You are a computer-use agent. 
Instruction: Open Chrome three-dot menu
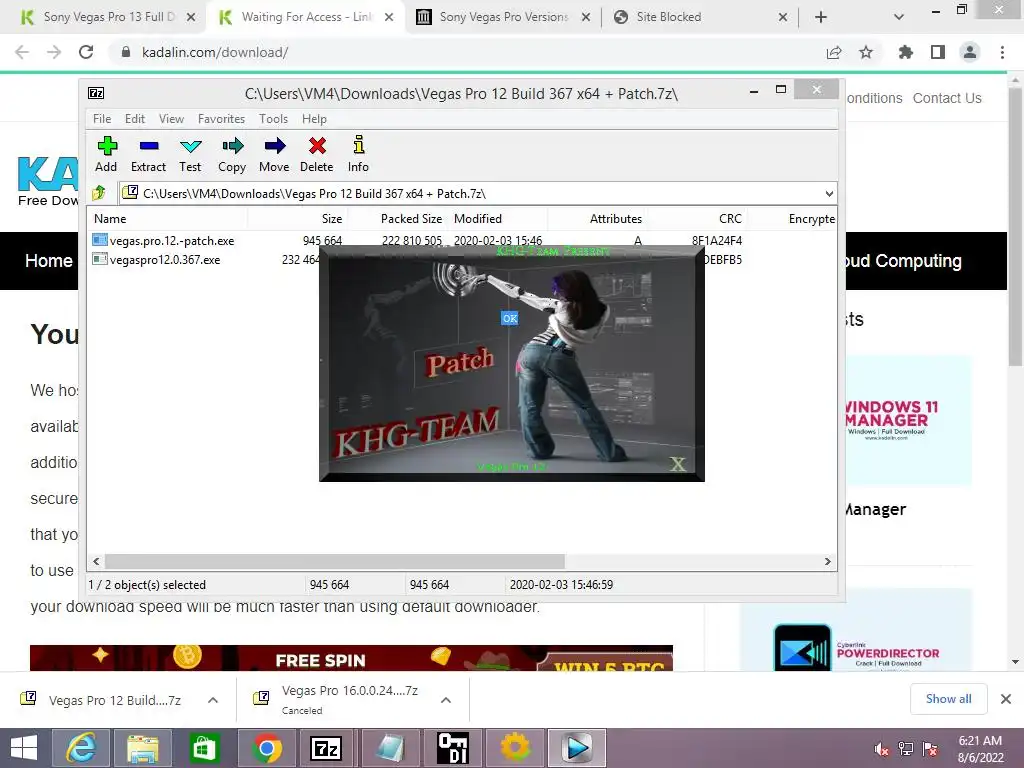click(1002, 52)
